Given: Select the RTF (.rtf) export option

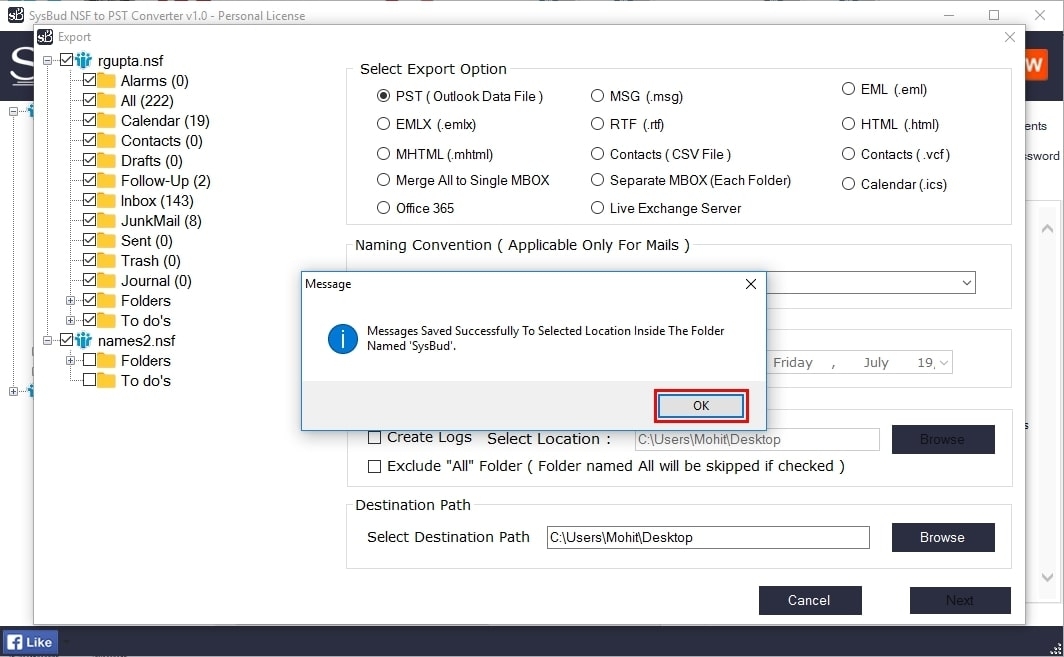Looking at the screenshot, I should click(x=597, y=124).
